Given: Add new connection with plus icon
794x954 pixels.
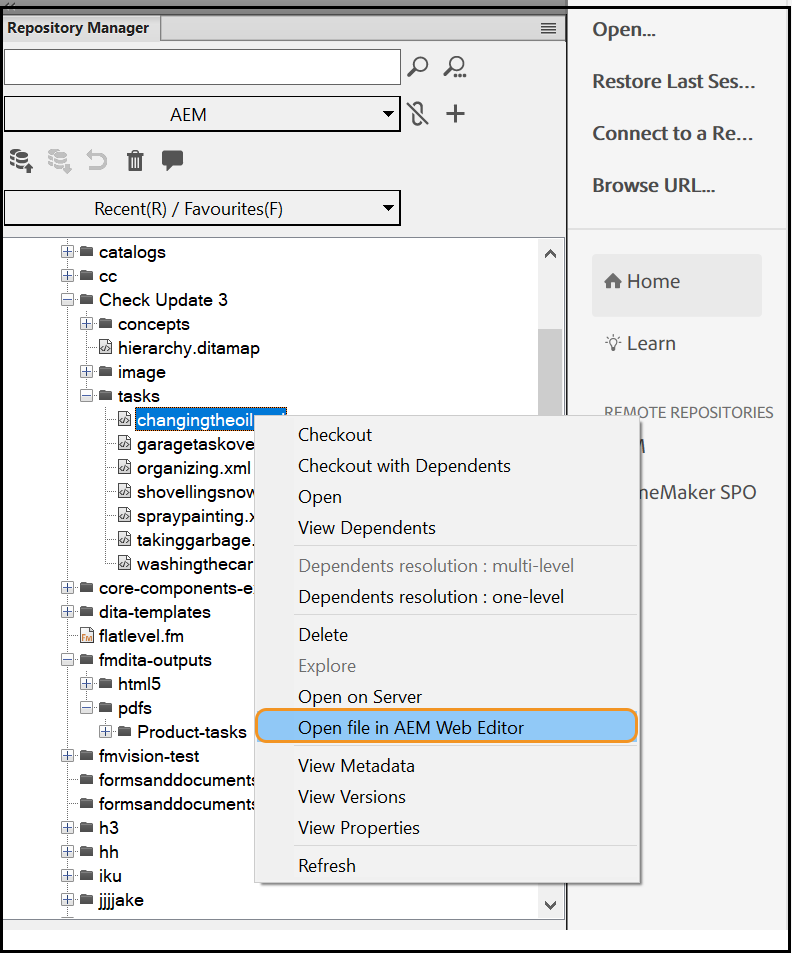Looking at the screenshot, I should (455, 114).
